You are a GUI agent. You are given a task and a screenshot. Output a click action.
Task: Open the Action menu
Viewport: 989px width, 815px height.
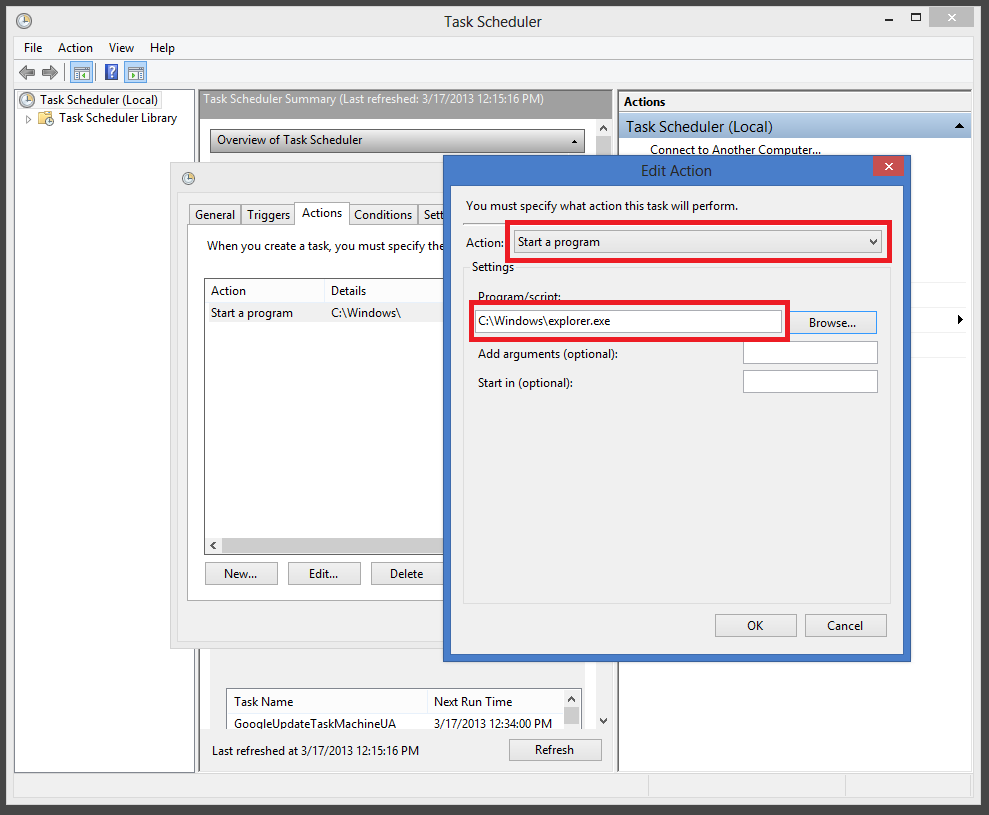click(75, 47)
